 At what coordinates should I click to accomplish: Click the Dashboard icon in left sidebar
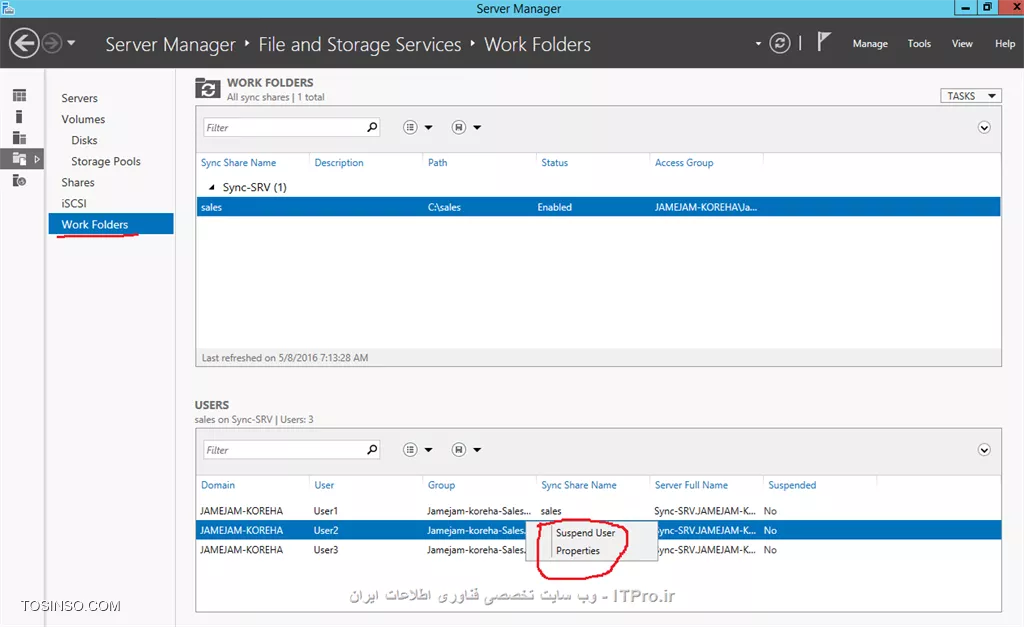(20, 95)
